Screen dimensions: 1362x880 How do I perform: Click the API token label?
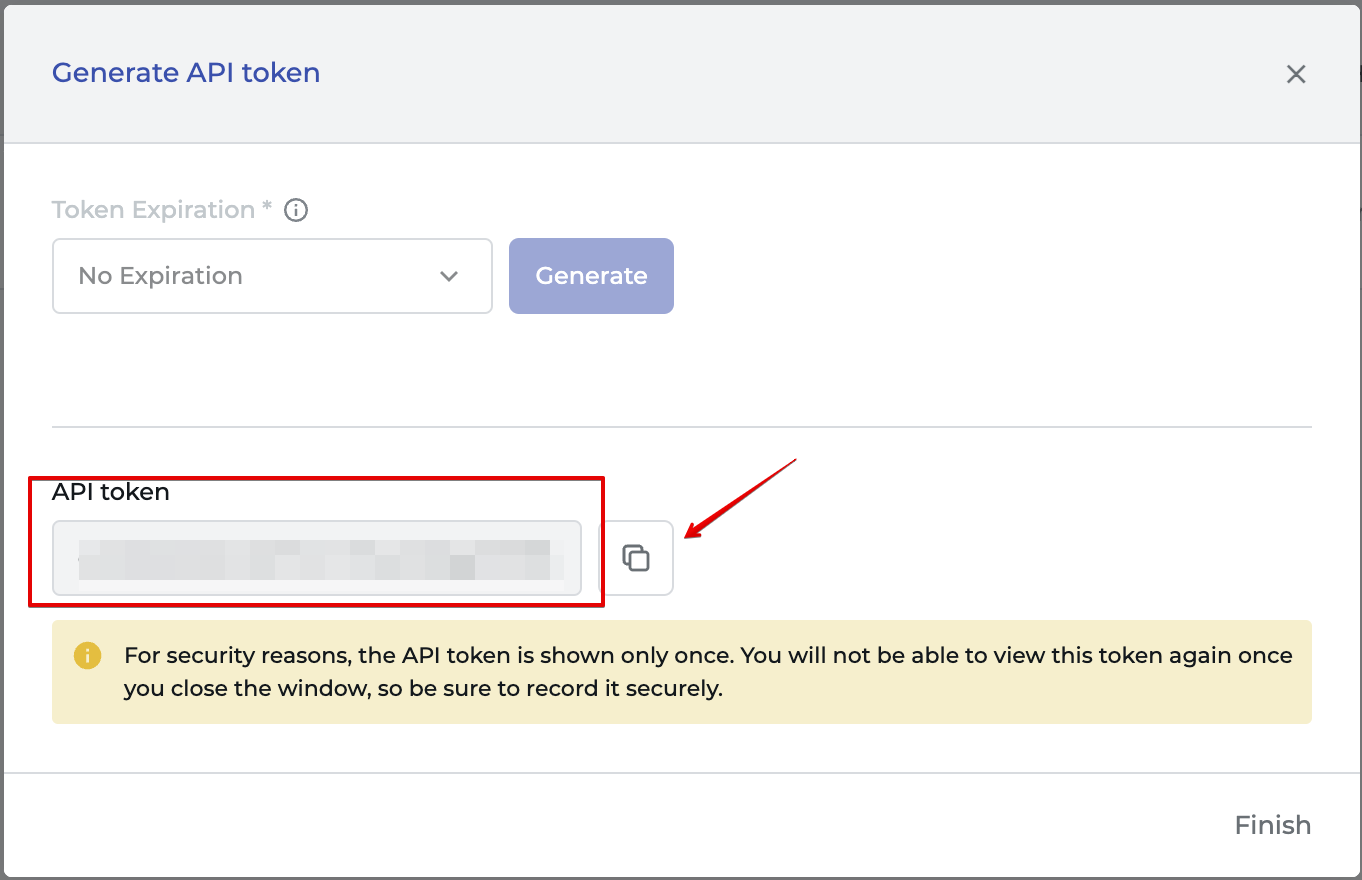click(111, 492)
